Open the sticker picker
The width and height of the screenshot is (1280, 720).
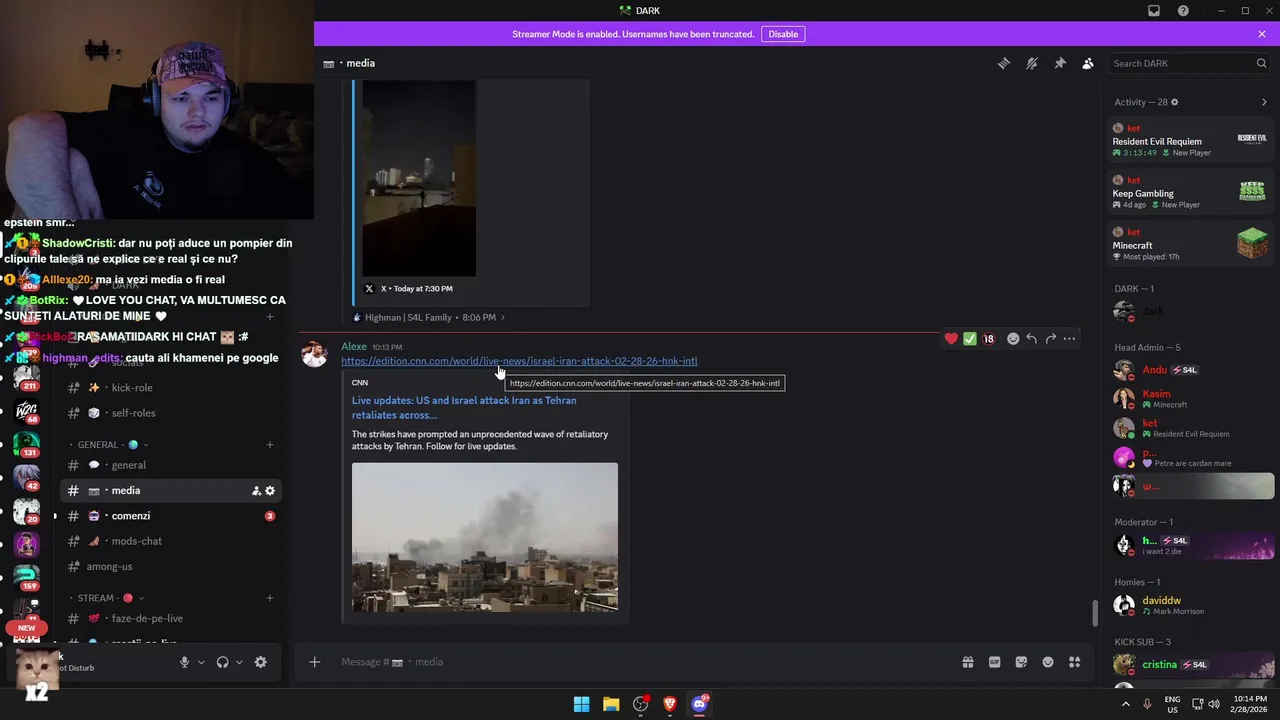[1021, 662]
